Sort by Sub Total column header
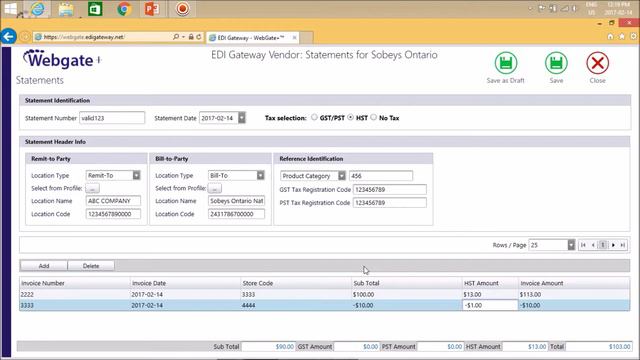This screenshot has width=640, height=360. click(407, 283)
